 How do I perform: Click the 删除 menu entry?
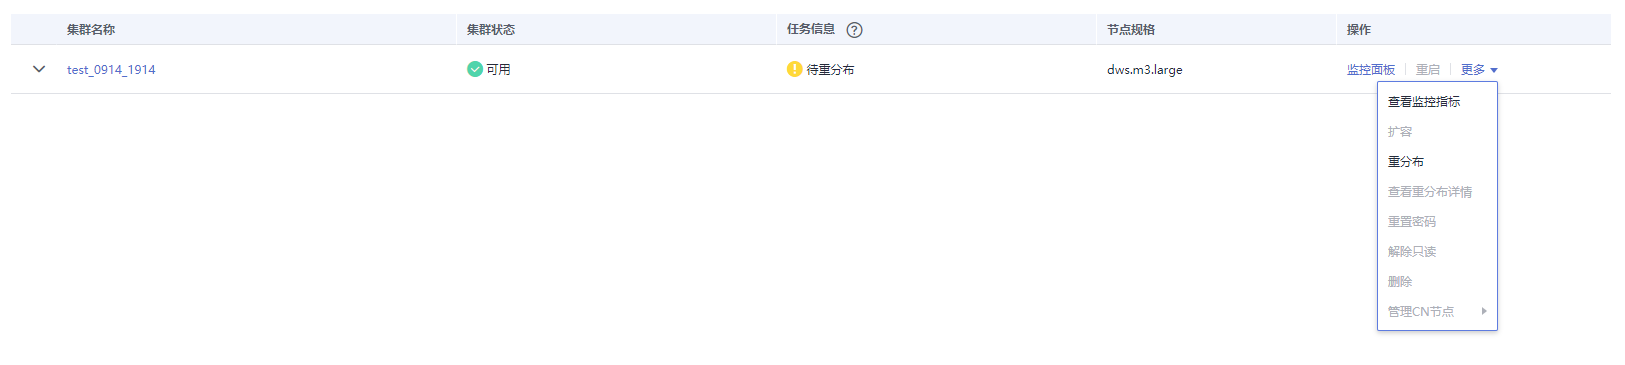1400,282
